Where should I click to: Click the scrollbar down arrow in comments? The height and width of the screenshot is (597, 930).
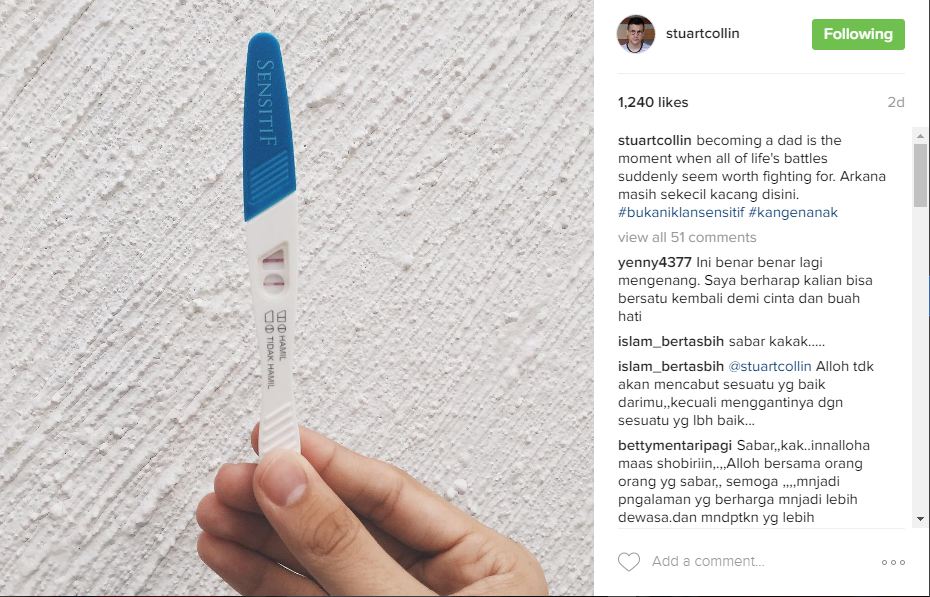pyautogui.click(x=921, y=519)
